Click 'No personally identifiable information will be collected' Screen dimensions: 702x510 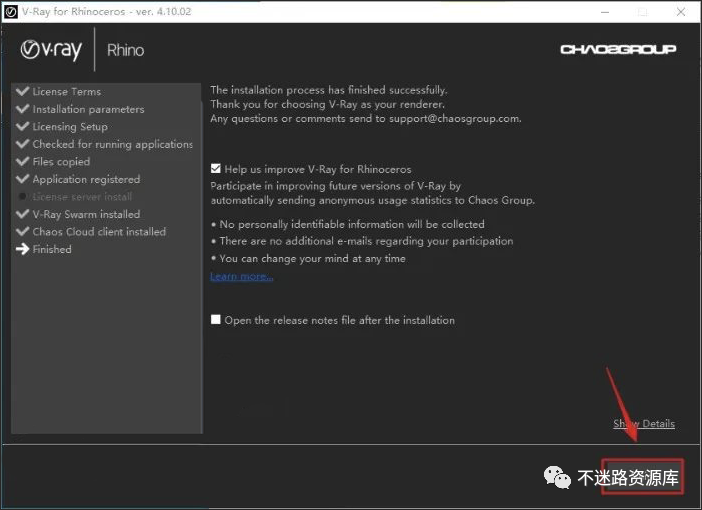point(351,224)
